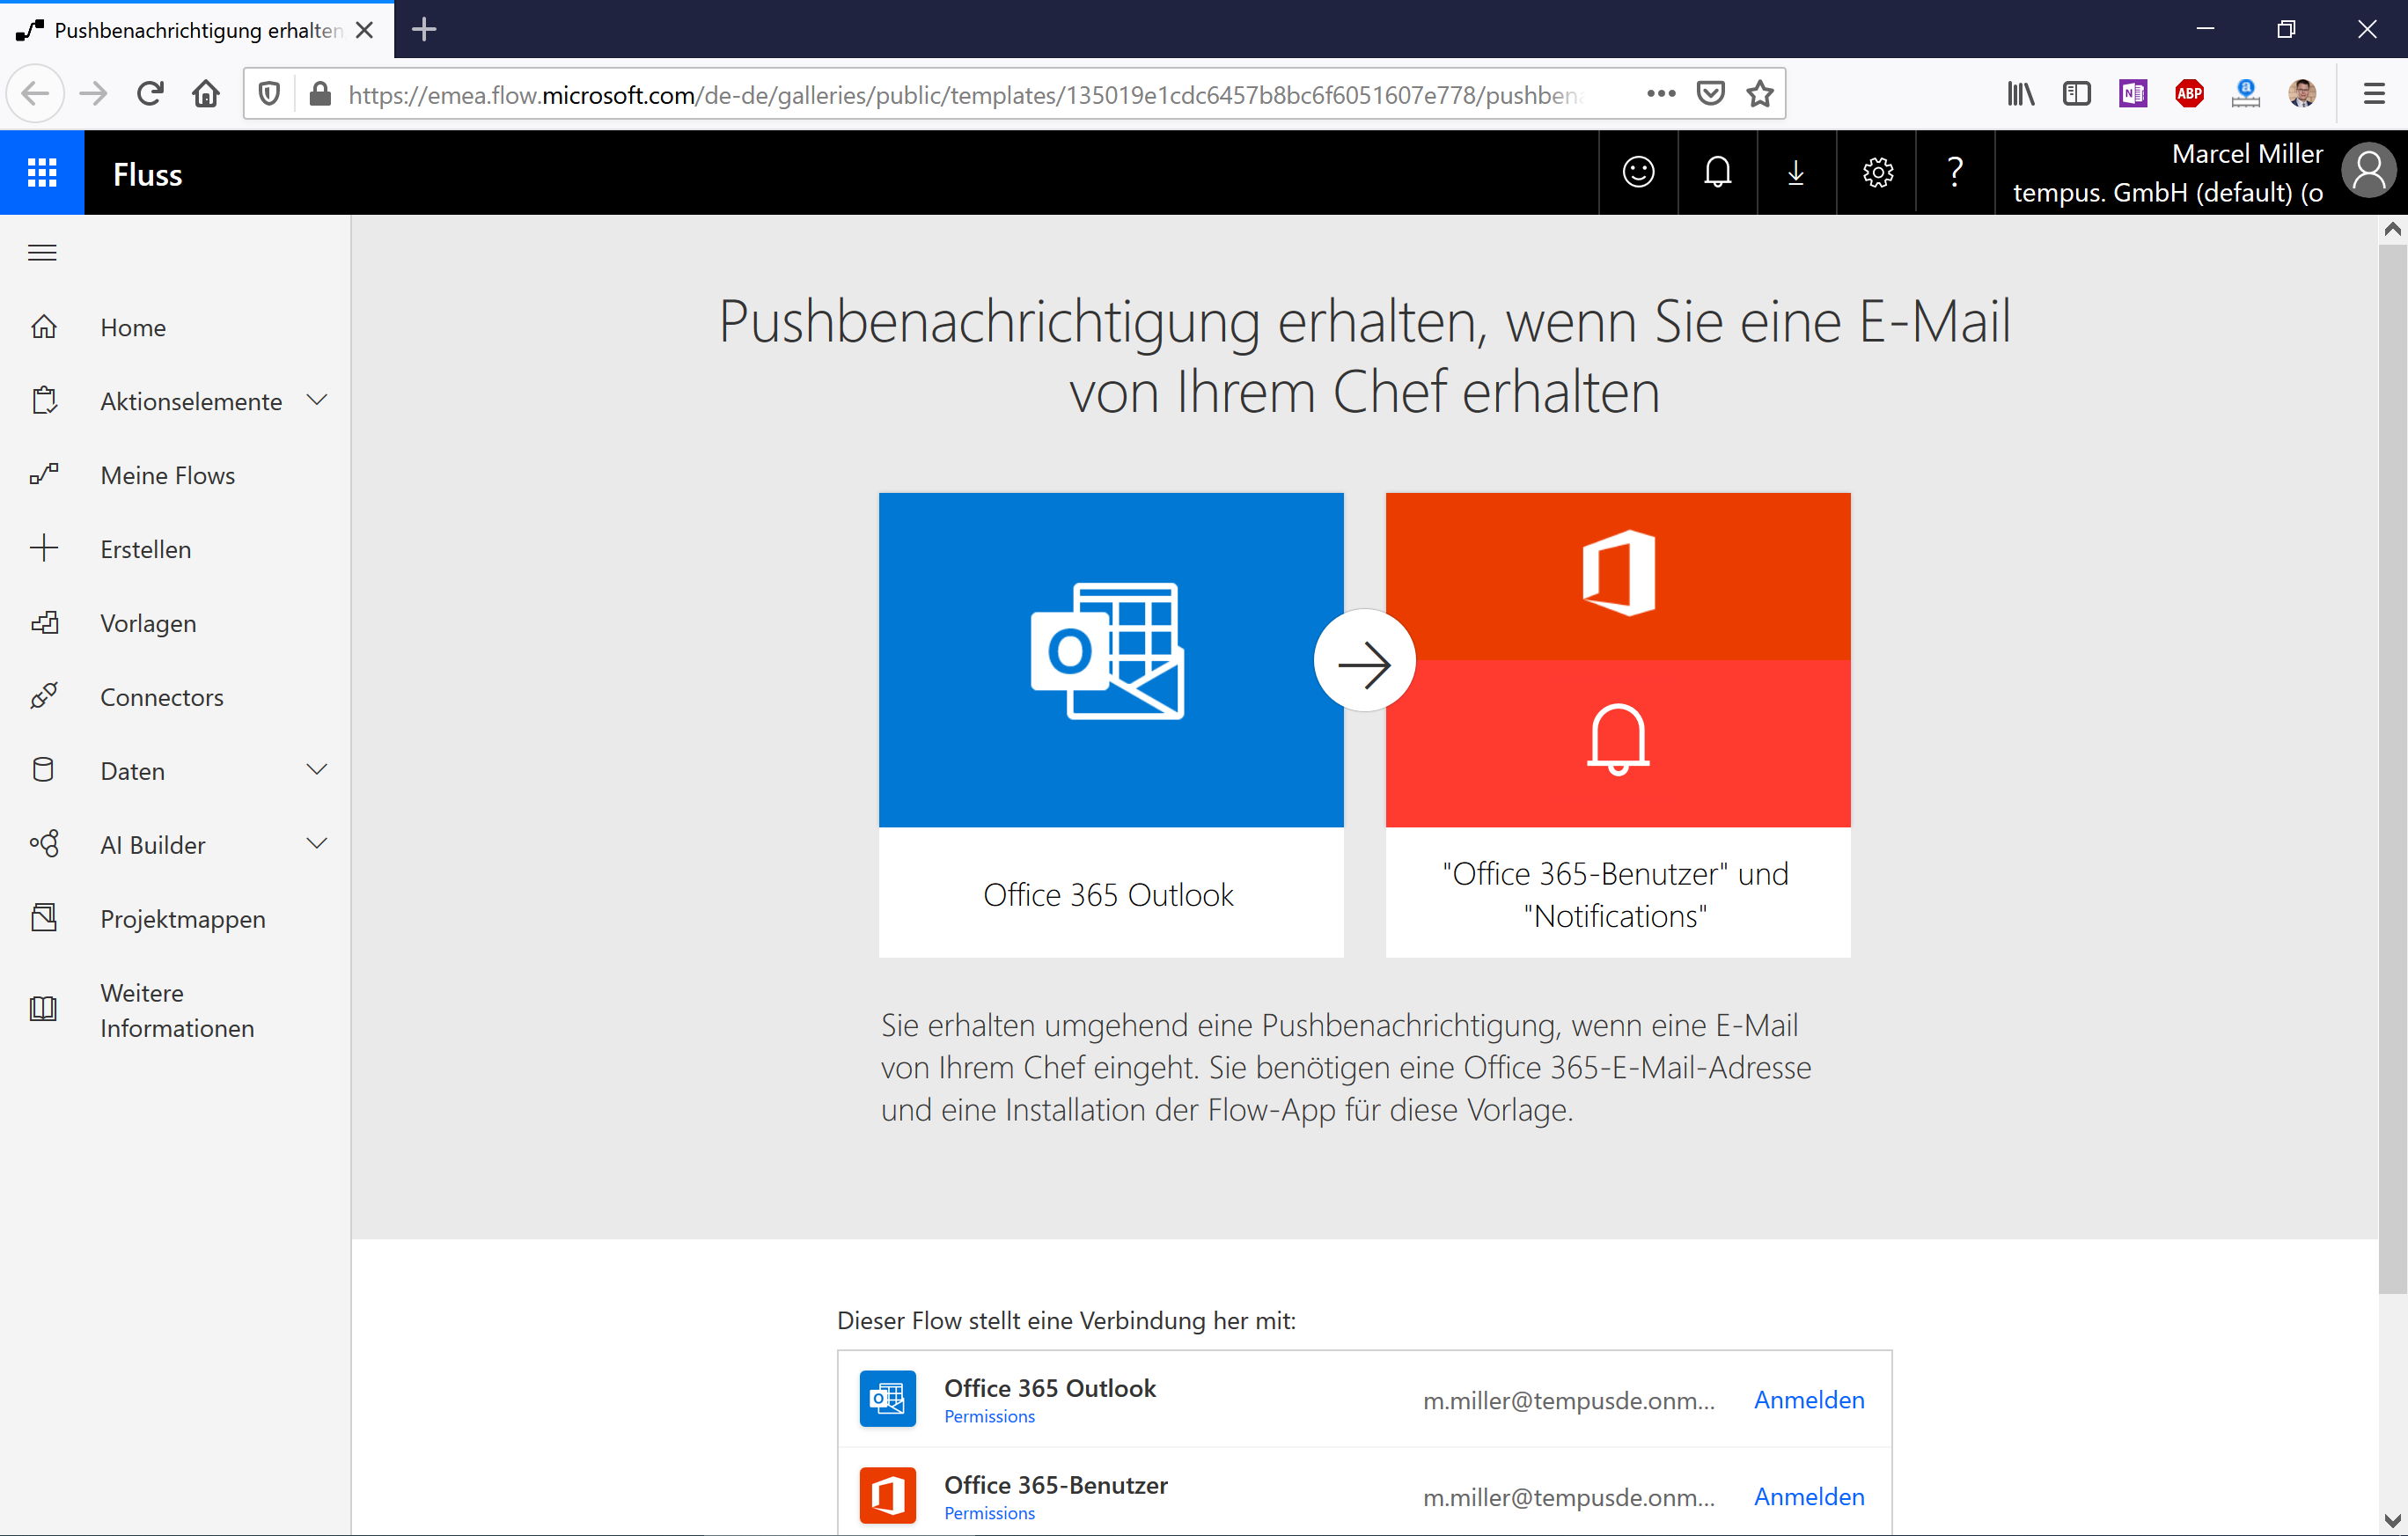Click the Vorlagen icon in sidebar

44,622
